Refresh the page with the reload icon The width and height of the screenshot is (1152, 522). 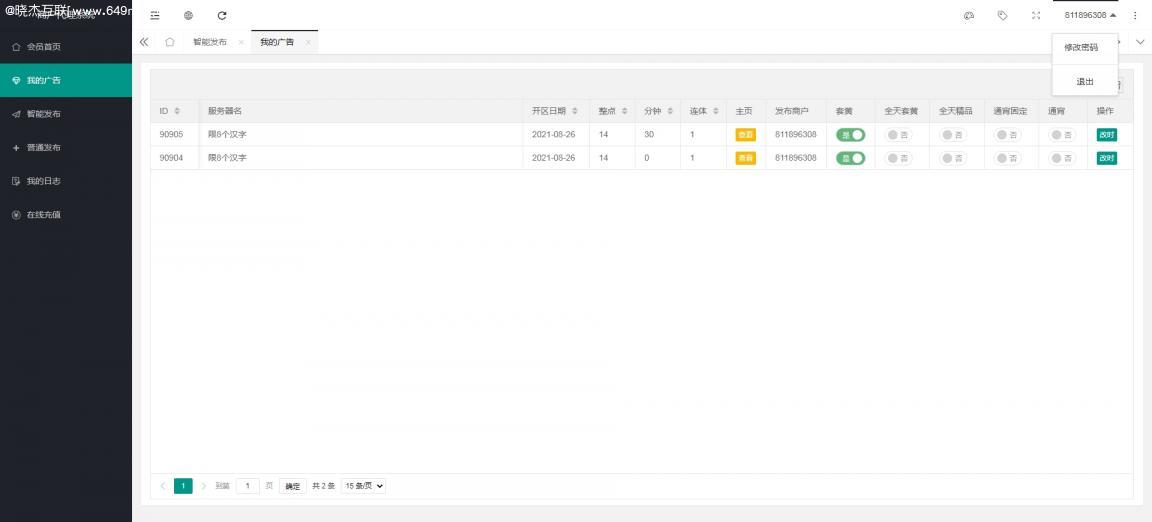point(222,15)
